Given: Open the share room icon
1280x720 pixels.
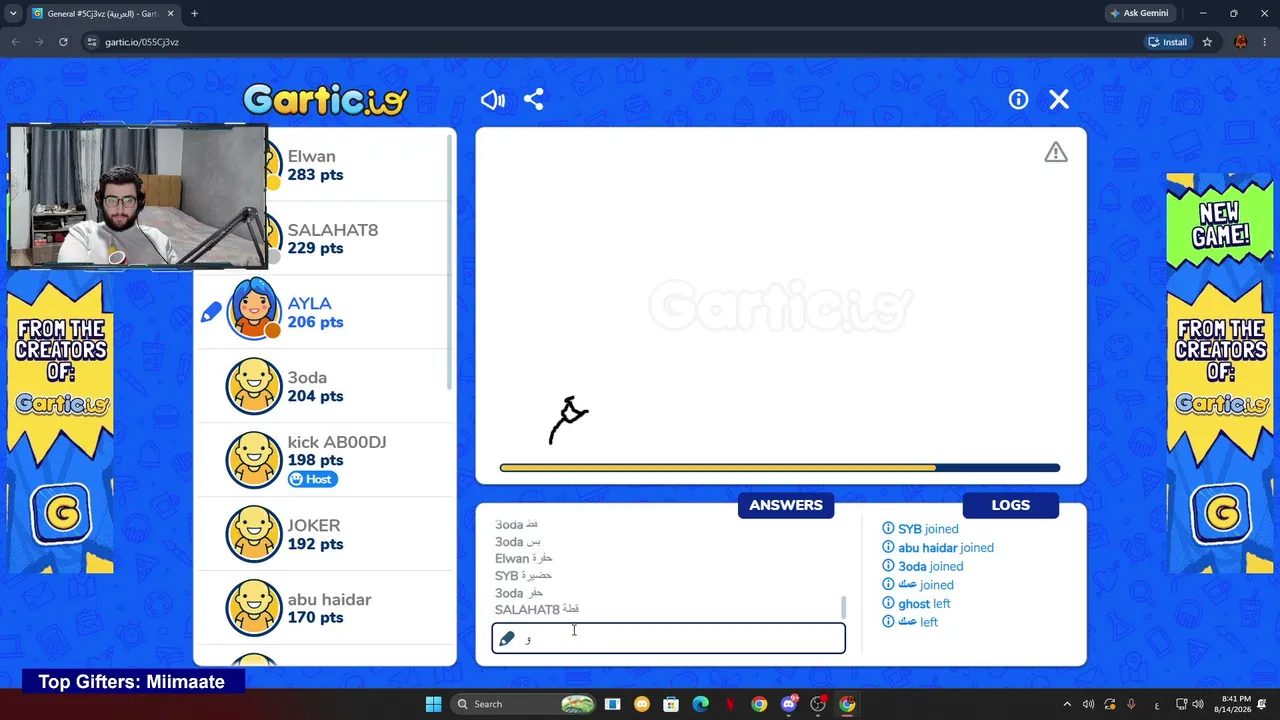Looking at the screenshot, I should point(534,99).
